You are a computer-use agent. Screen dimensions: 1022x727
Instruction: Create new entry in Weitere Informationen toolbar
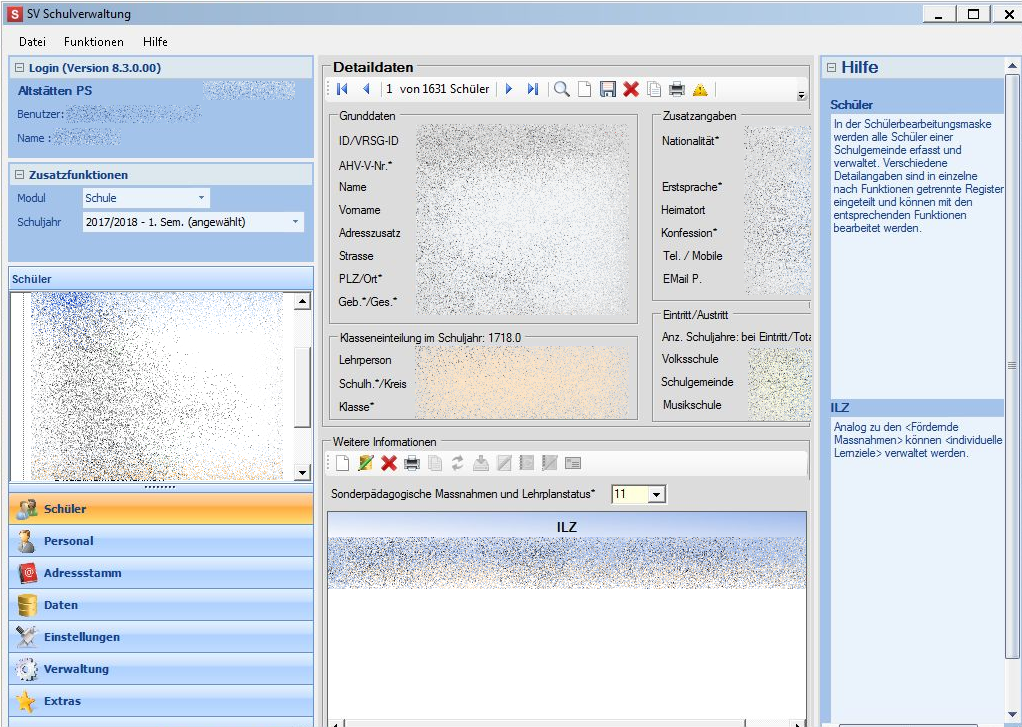pos(342,463)
